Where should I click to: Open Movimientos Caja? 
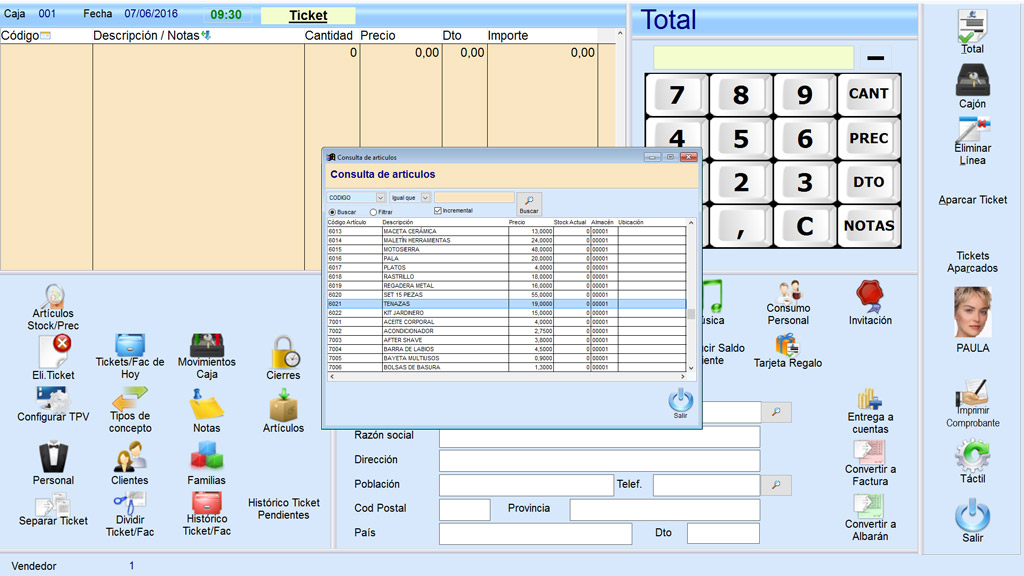[x=206, y=345]
